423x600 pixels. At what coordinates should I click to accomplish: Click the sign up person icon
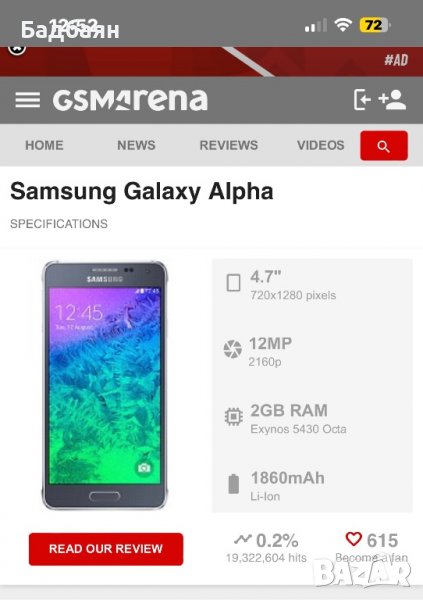pos(392,99)
